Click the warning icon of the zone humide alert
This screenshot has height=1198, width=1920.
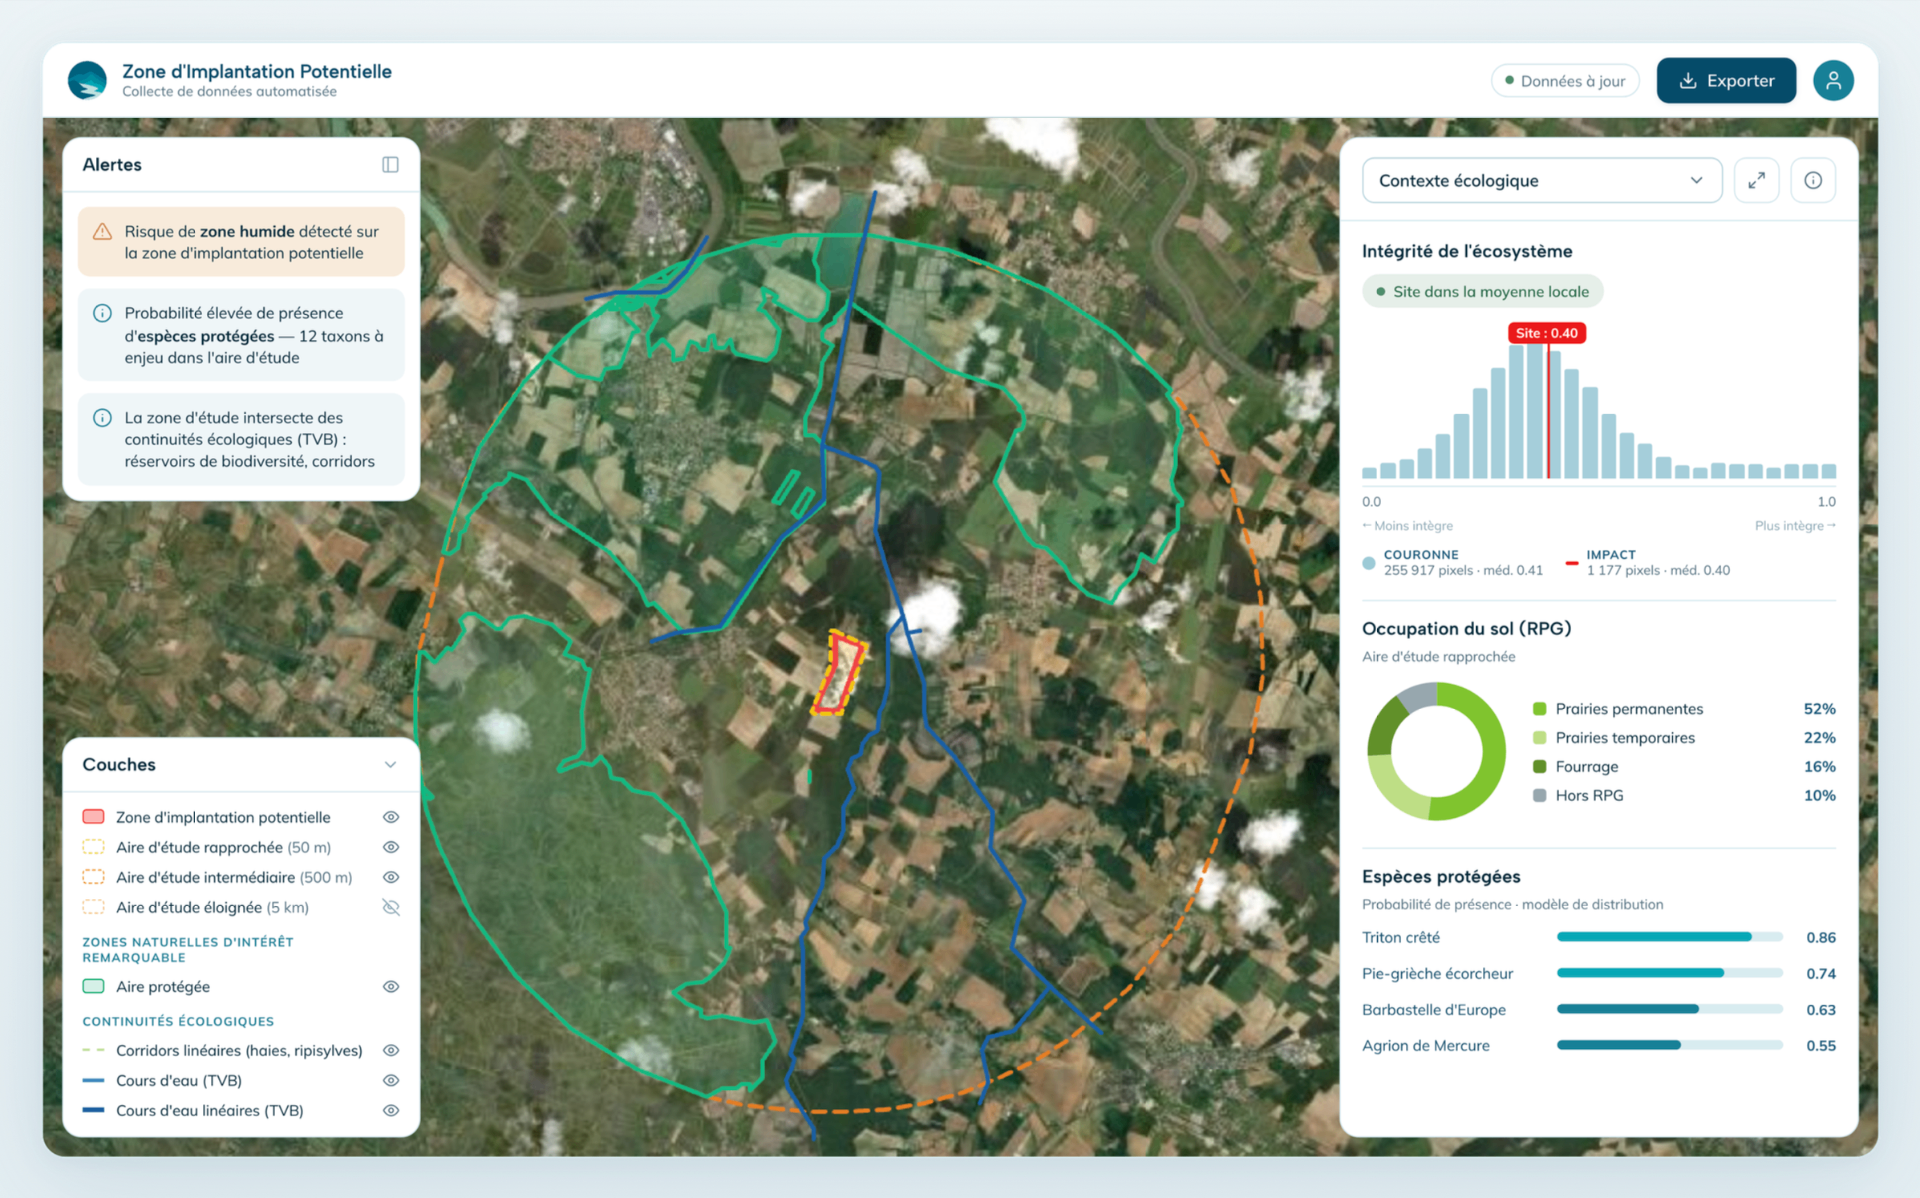102,231
